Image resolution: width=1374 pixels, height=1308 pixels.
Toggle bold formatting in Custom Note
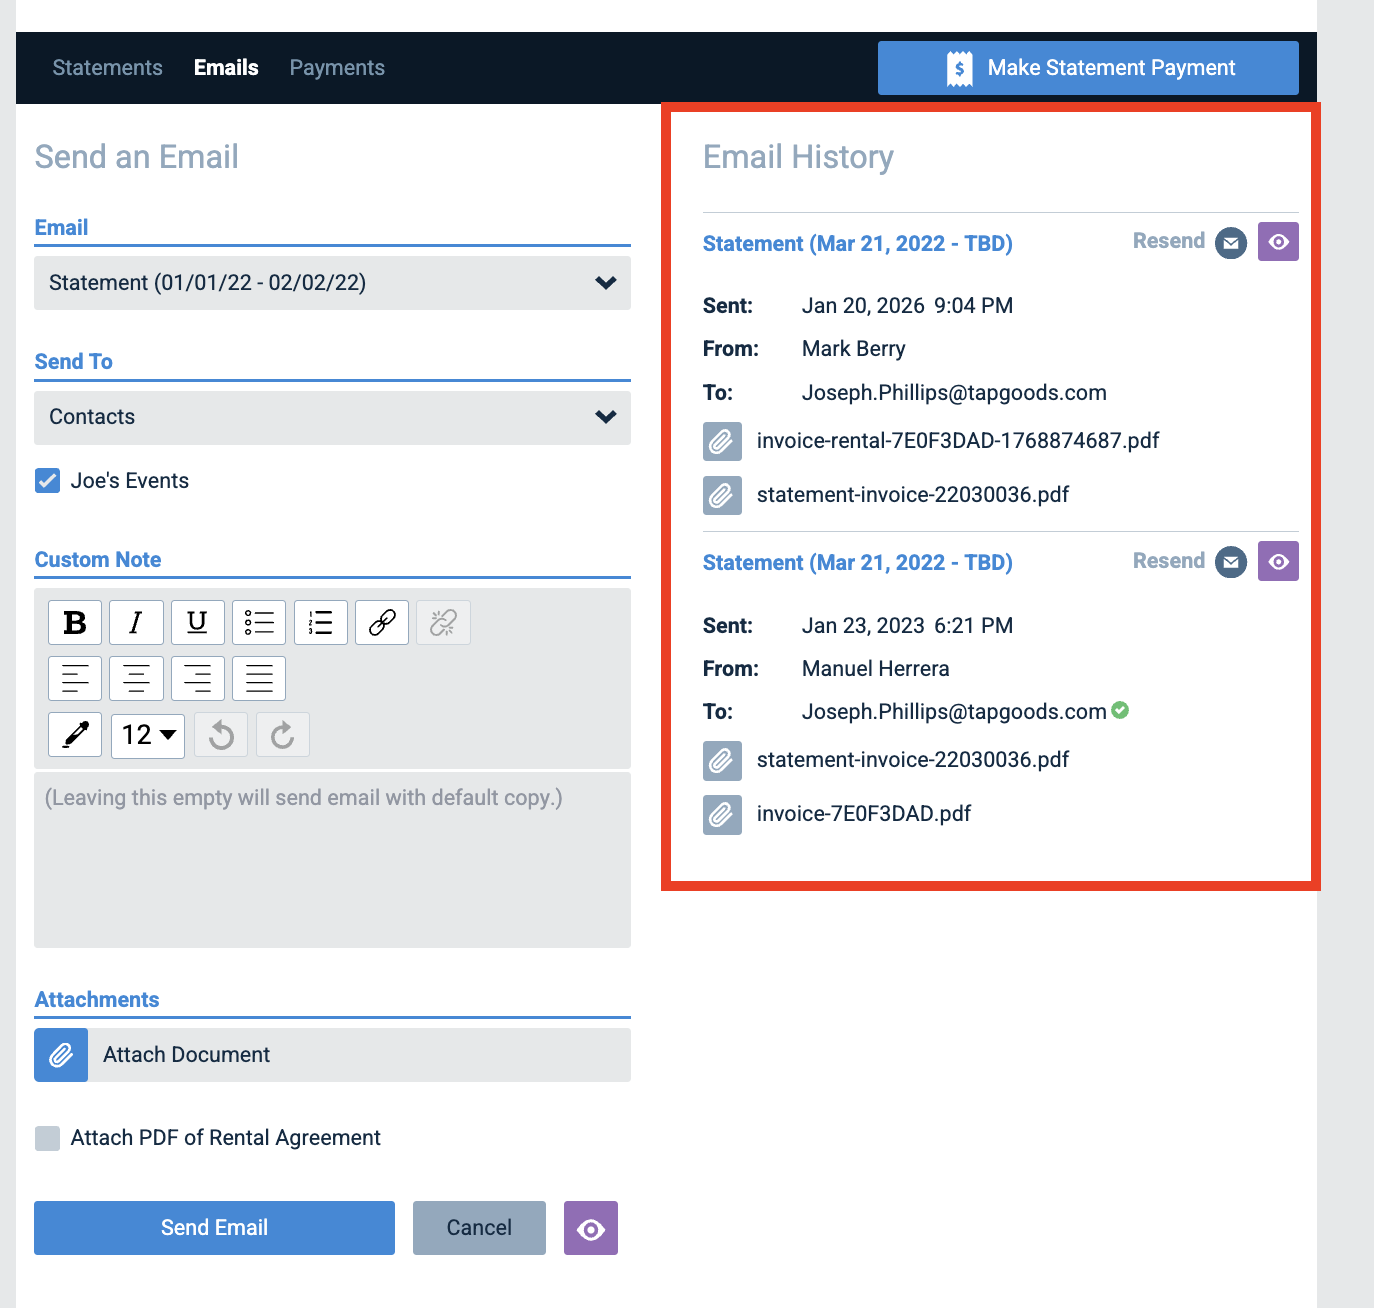click(75, 623)
